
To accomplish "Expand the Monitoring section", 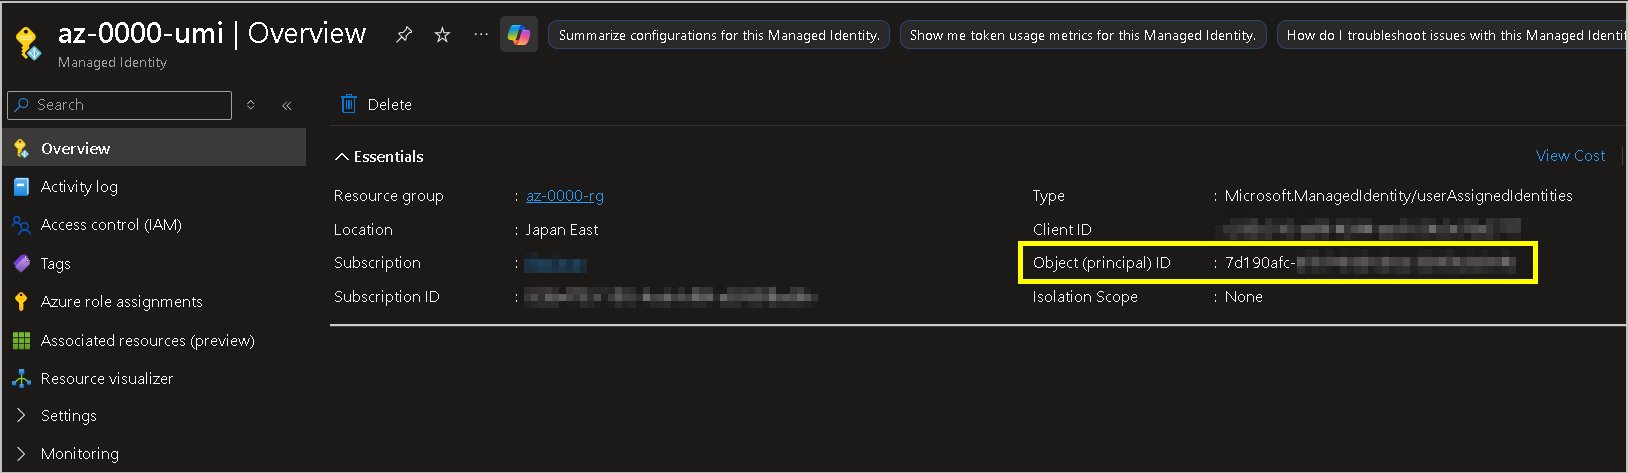I will pos(21,454).
